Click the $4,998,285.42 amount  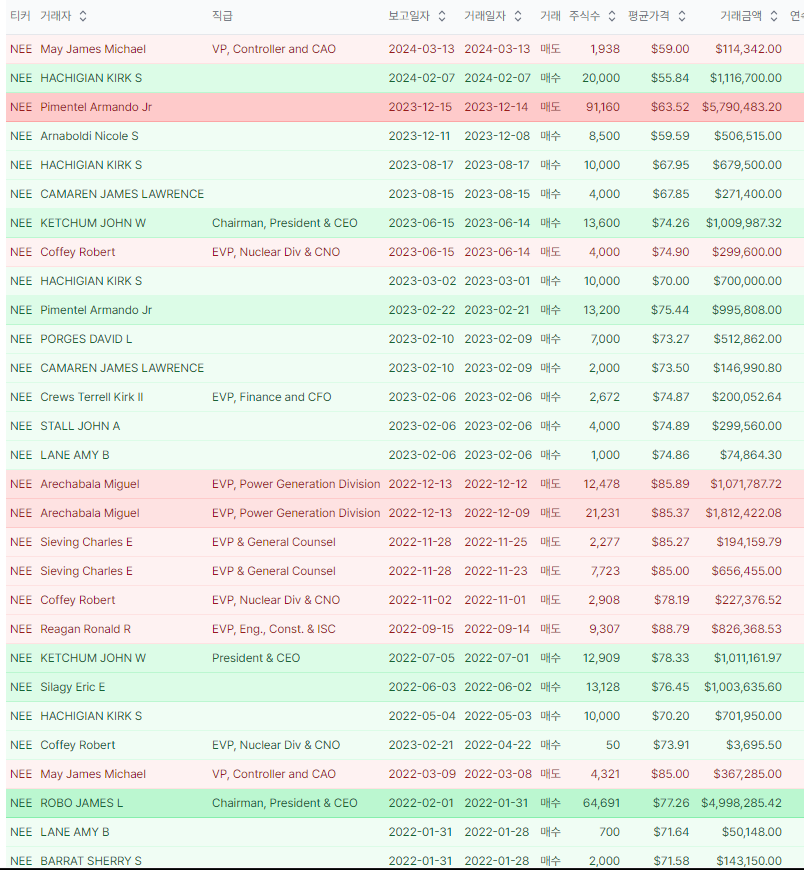(x=741, y=803)
